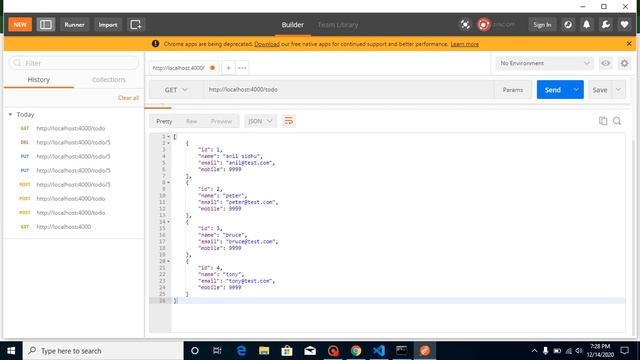Image resolution: width=640 pixels, height=360 pixels.
Task: Click Clear all history link
Action: (x=129, y=98)
